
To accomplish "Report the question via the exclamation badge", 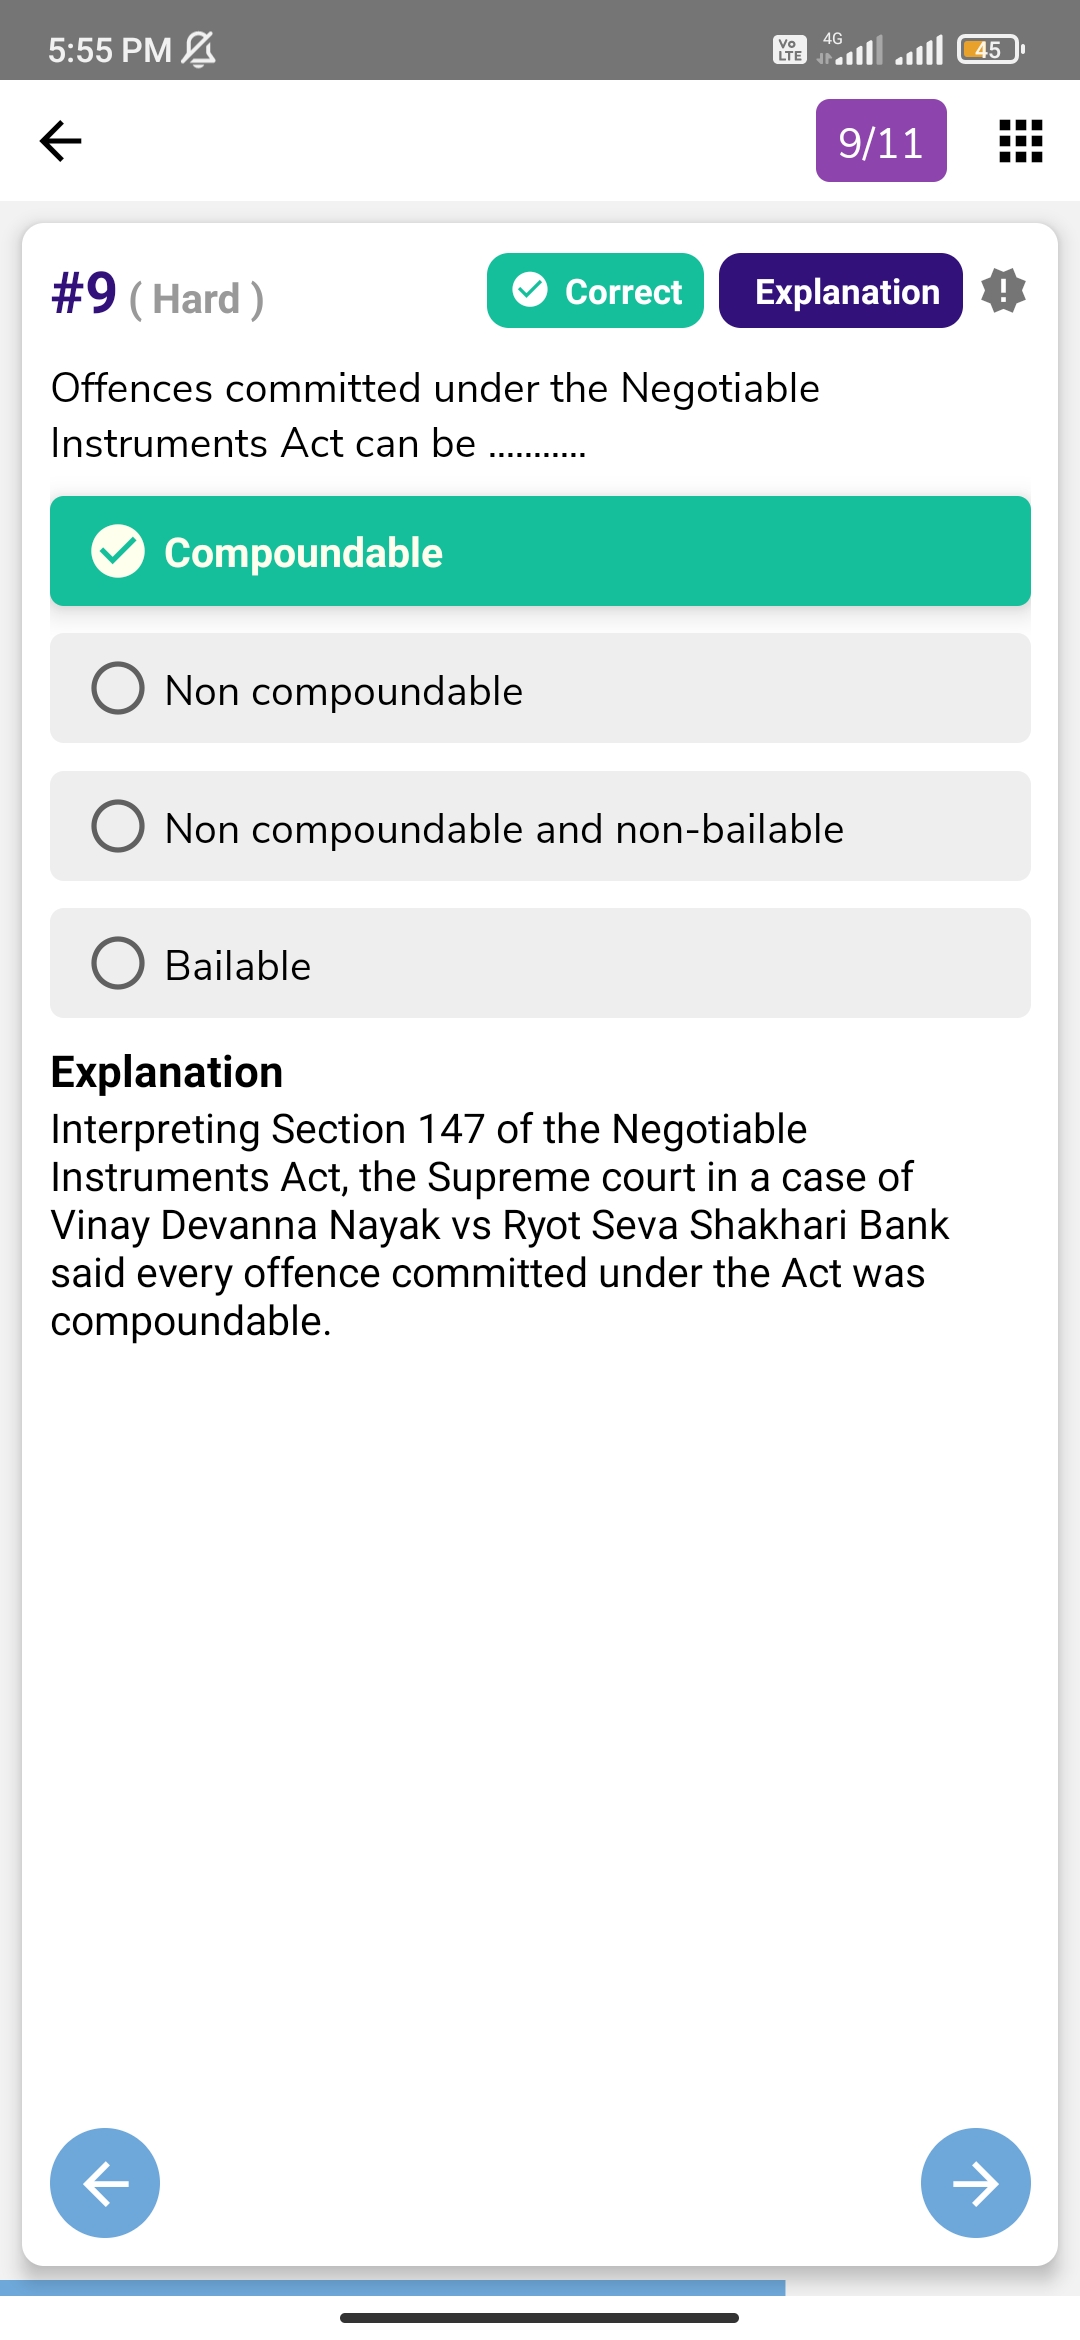I will coord(1003,291).
